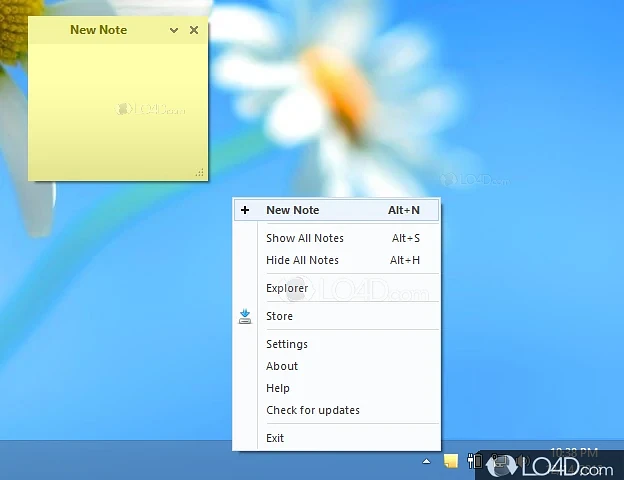Click the Store download icon in menu

tap(245, 316)
